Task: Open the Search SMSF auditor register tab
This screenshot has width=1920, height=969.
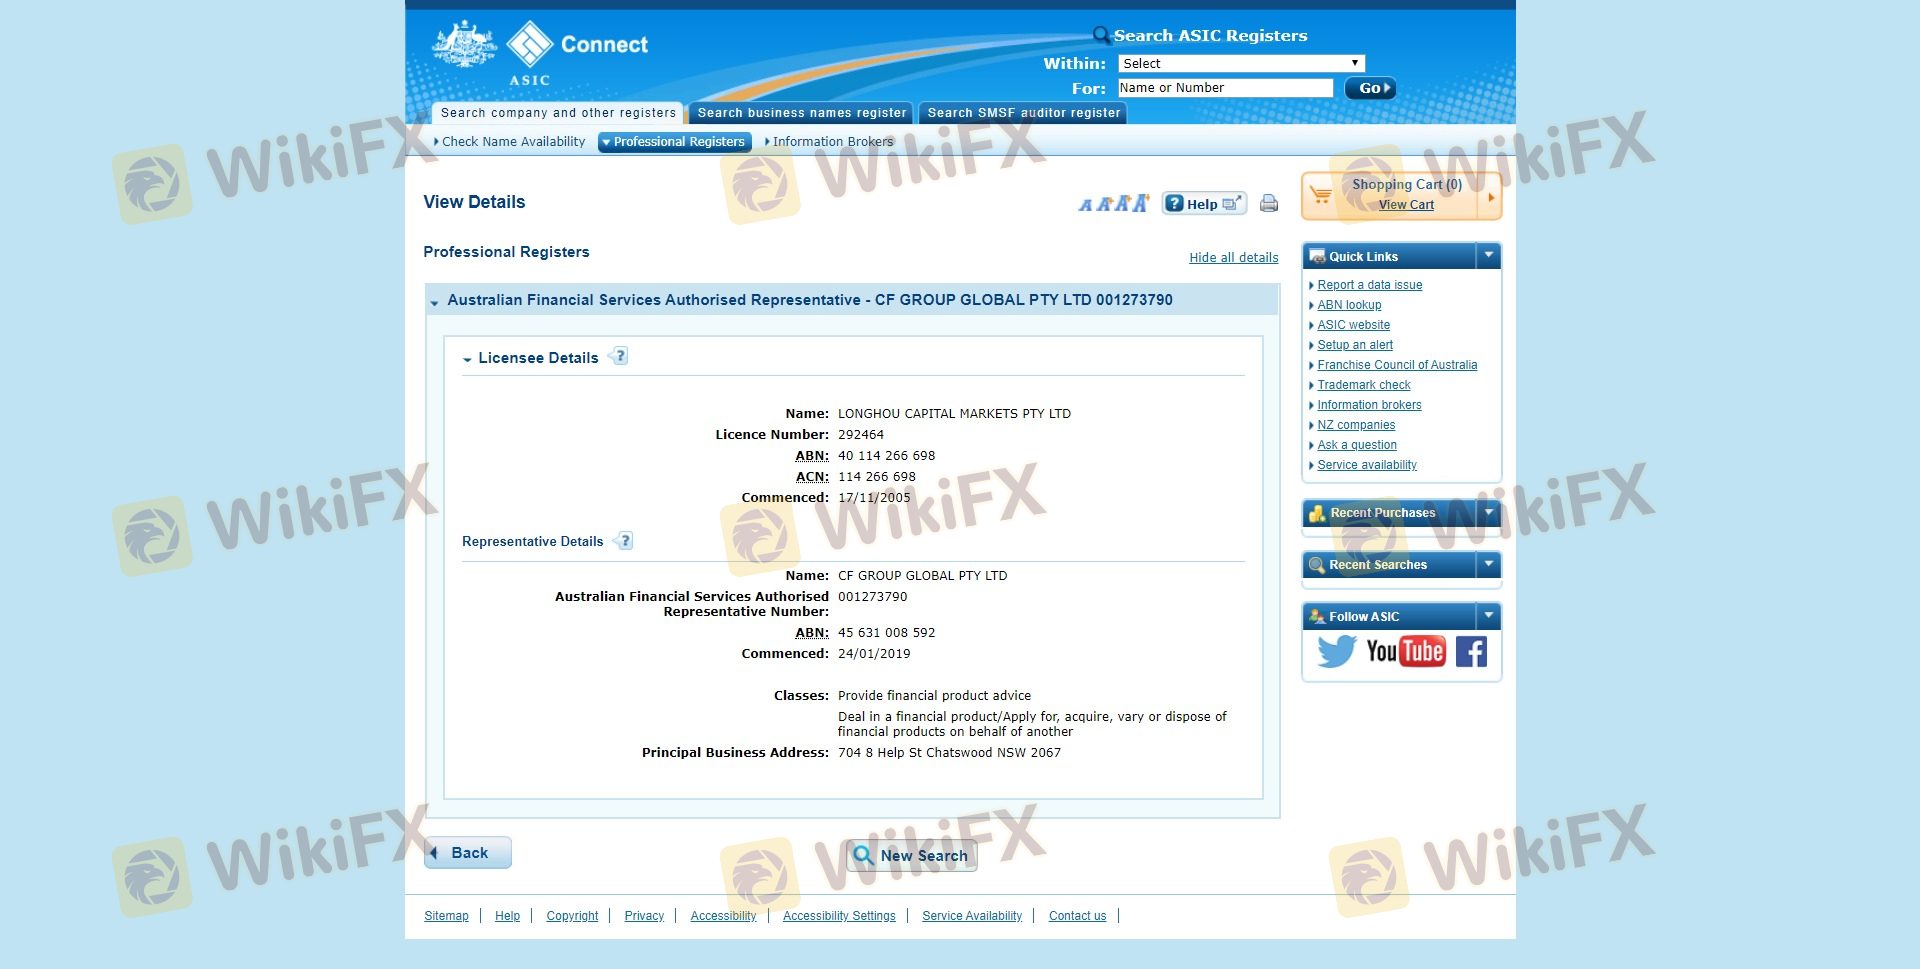Action: [1023, 113]
